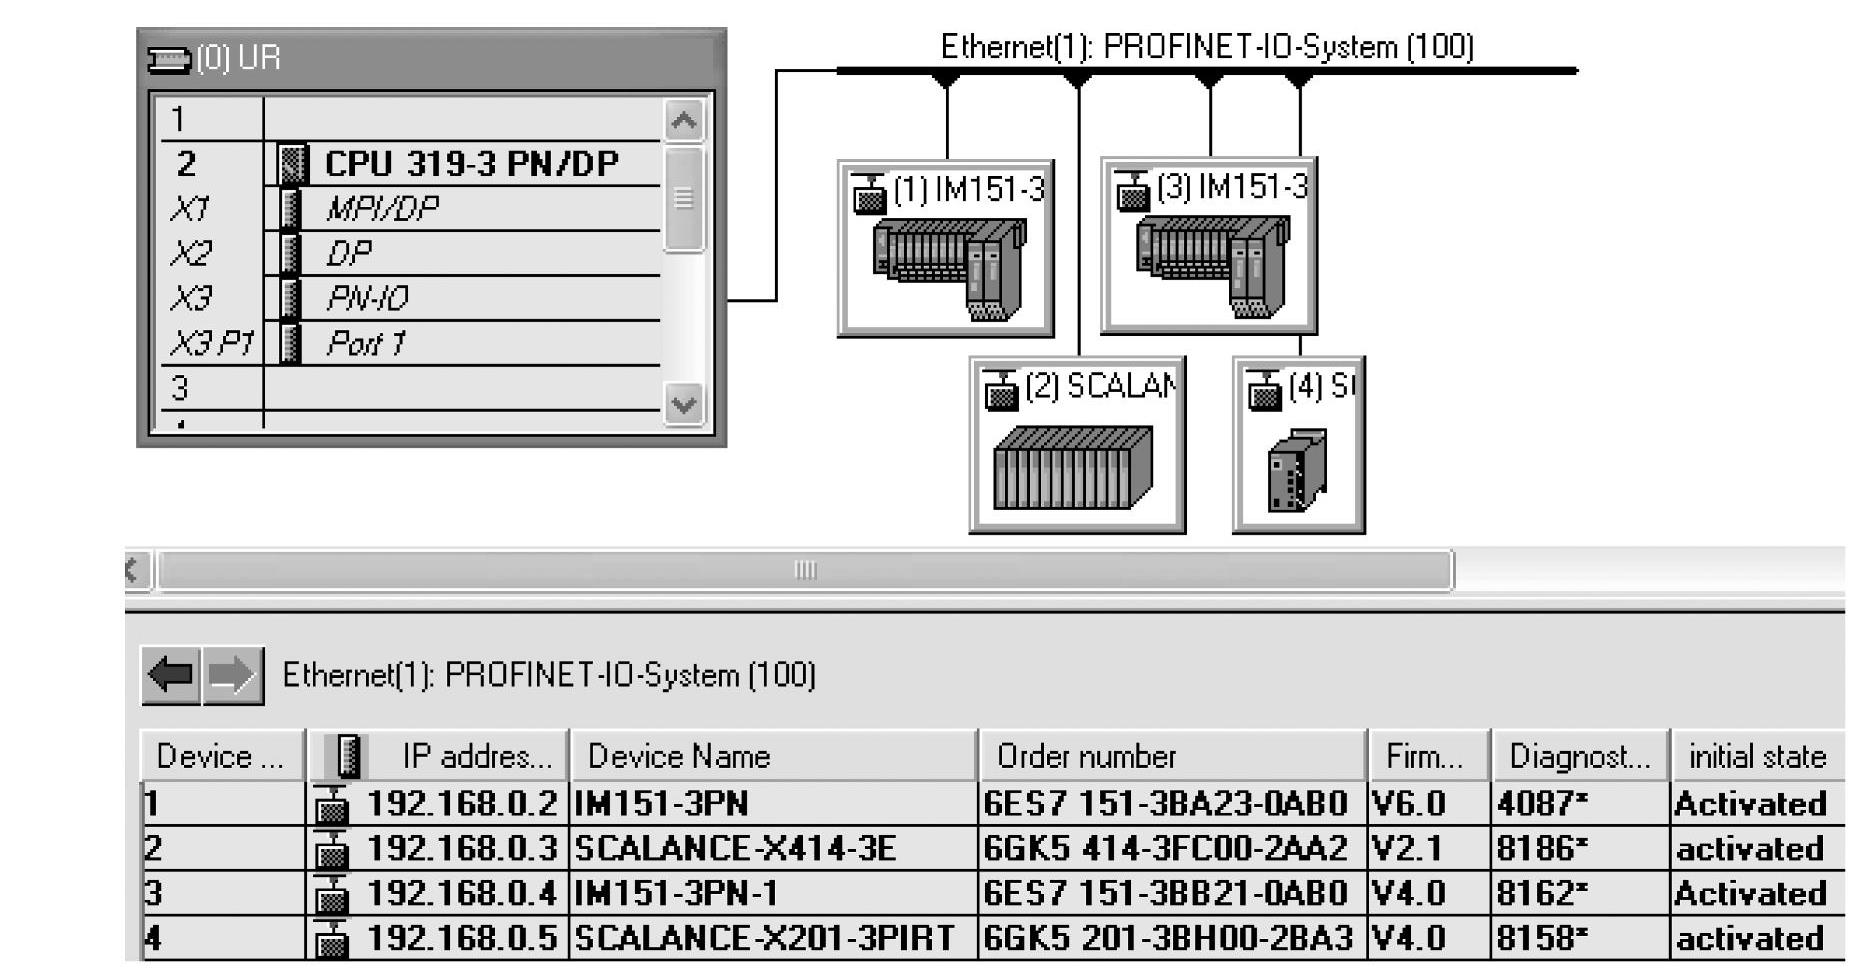This screenshot has height=978, width=1871.
Task: Sort by the IP address column header
Action: coord(438,756)
